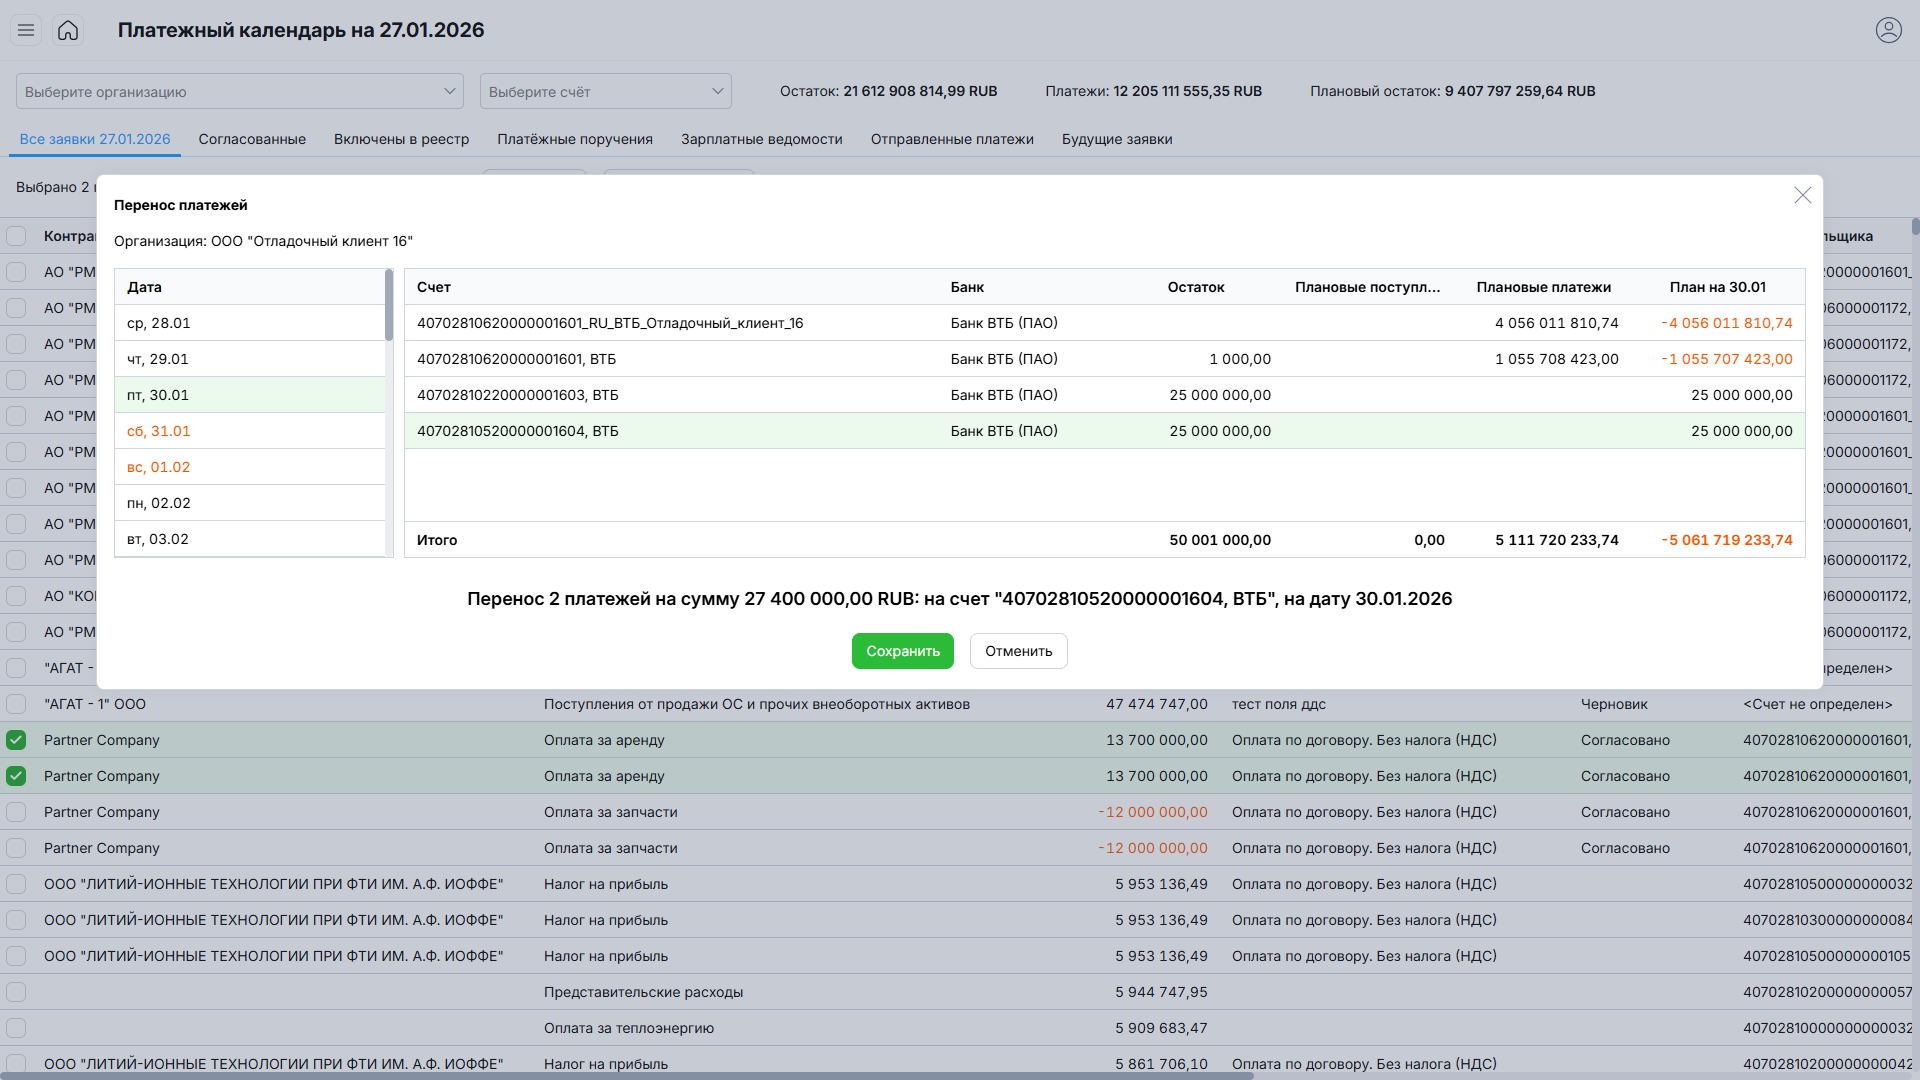Close the payment transfer dialog
The image size is (1920, 1080).
pyautogui.click(x=1802, y=196)
